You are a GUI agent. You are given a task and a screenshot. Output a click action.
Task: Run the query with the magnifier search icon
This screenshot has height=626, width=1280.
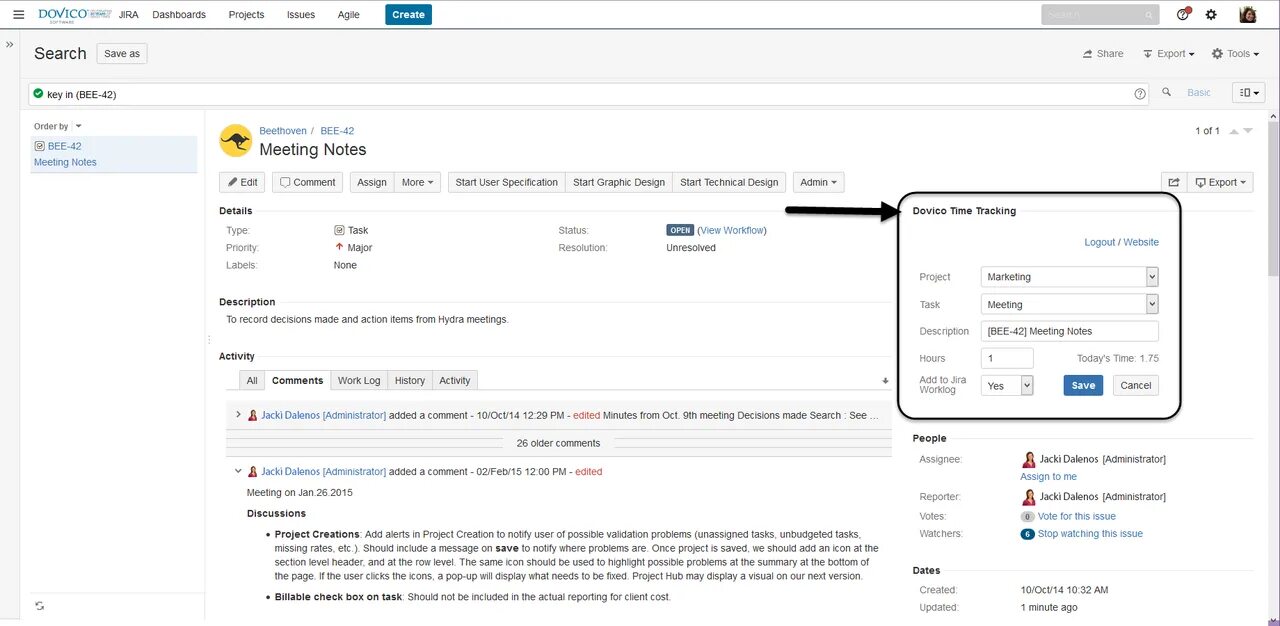click(x=1167, y=92)
